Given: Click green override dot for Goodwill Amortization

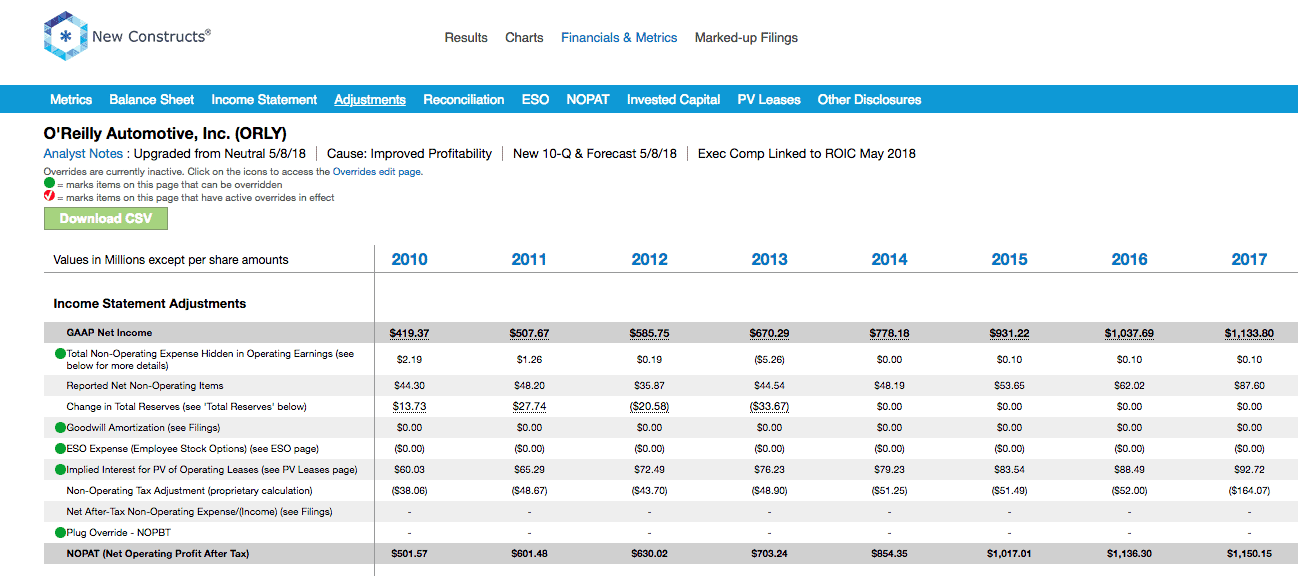Looking at the screenshot, I should [x=60, y=427].
